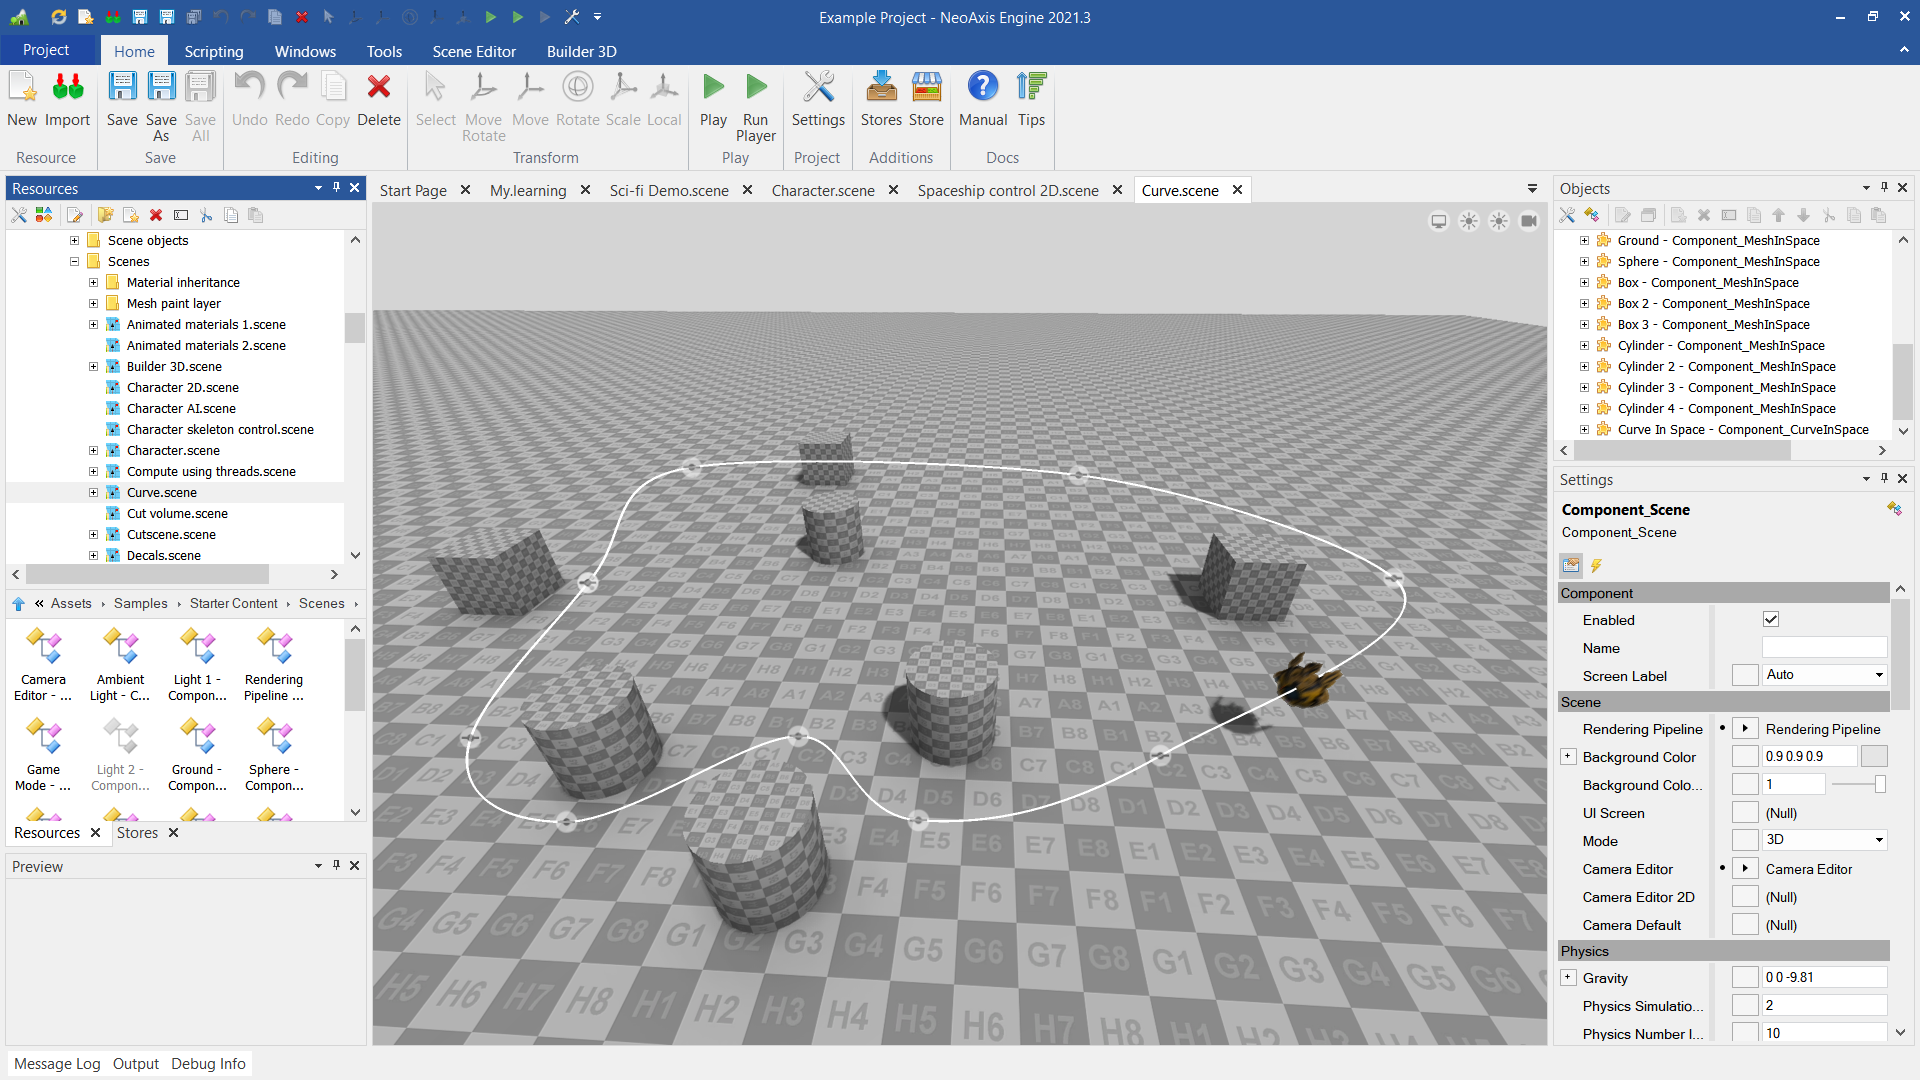Click the Background Color swatch
The height and width of the screenshot is (1080, 1920).
click(x=1874, y=757)
